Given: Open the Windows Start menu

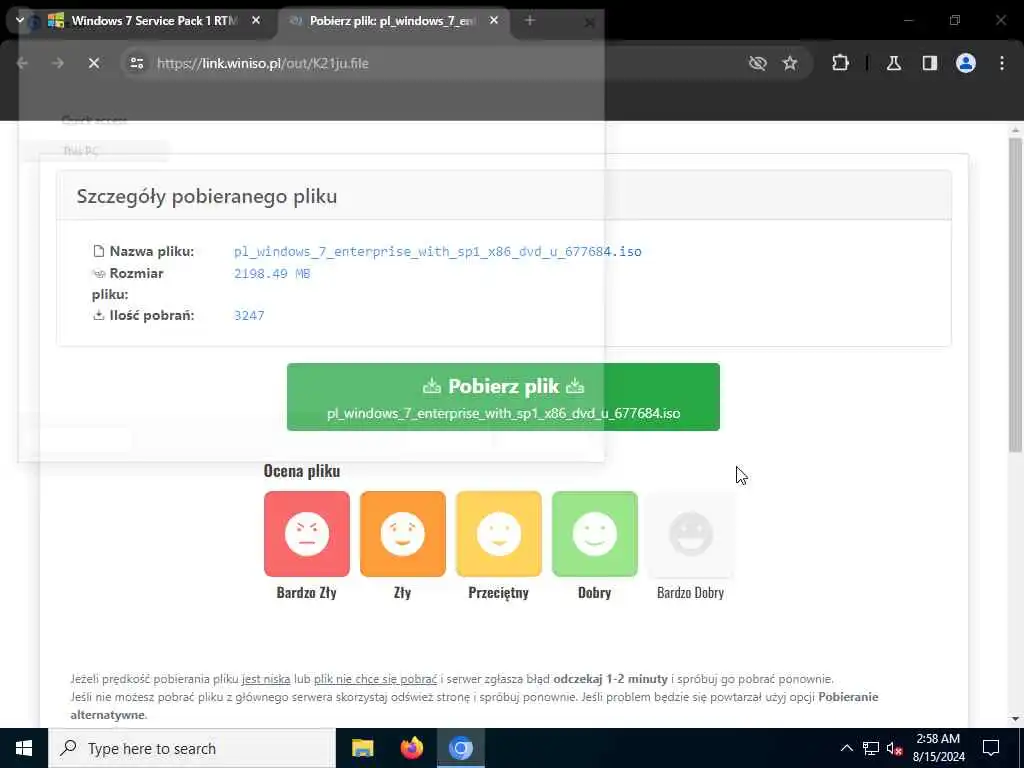Looking at the screenshot, I should point(24,748).
